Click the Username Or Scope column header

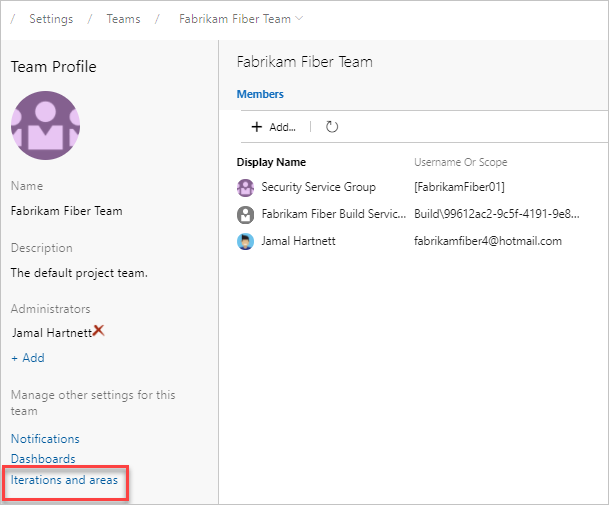pyautogui.click(x=461, y=162)
